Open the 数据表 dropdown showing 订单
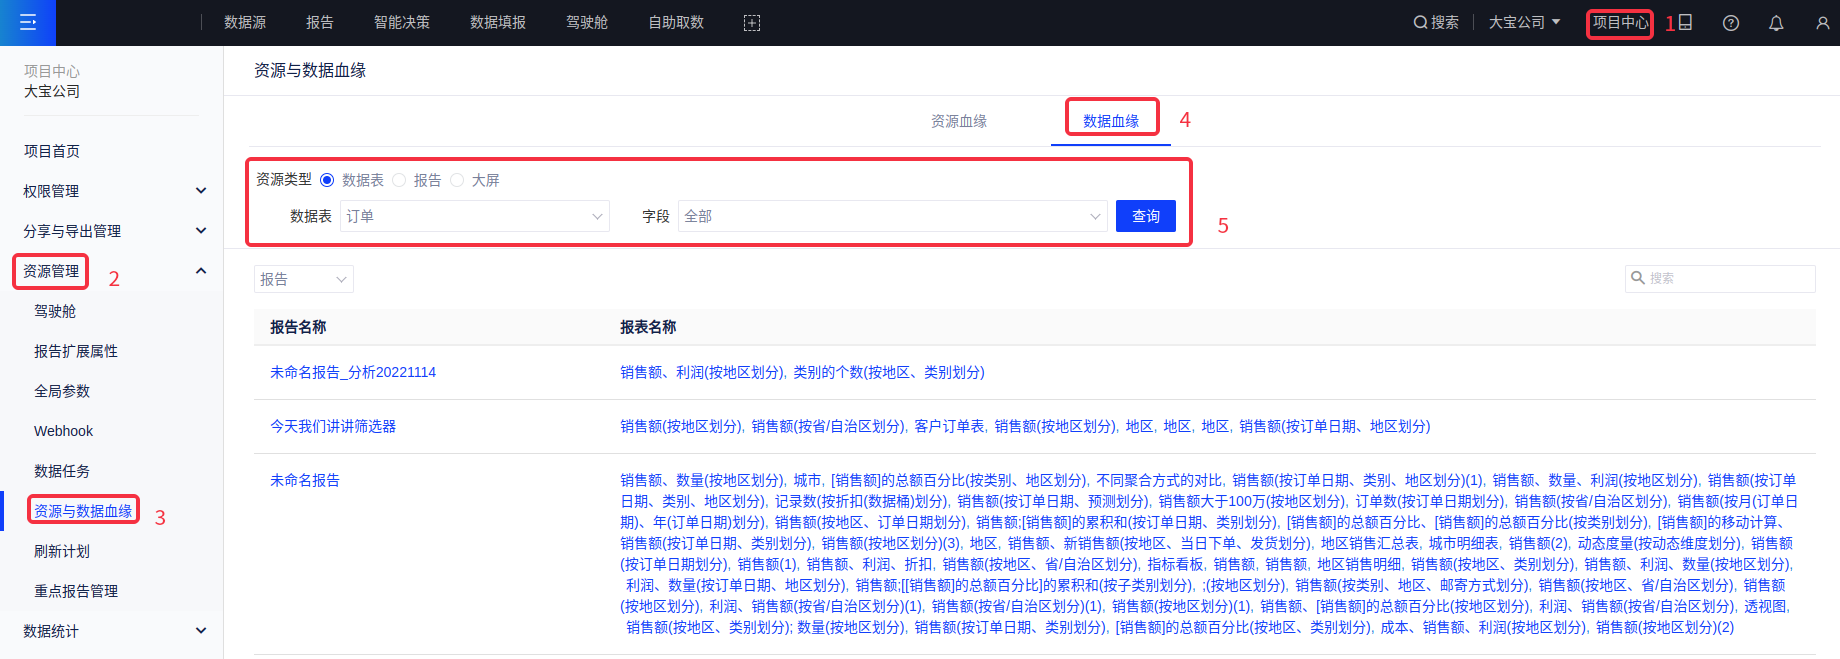1840x659 pixels. point(474,216)
